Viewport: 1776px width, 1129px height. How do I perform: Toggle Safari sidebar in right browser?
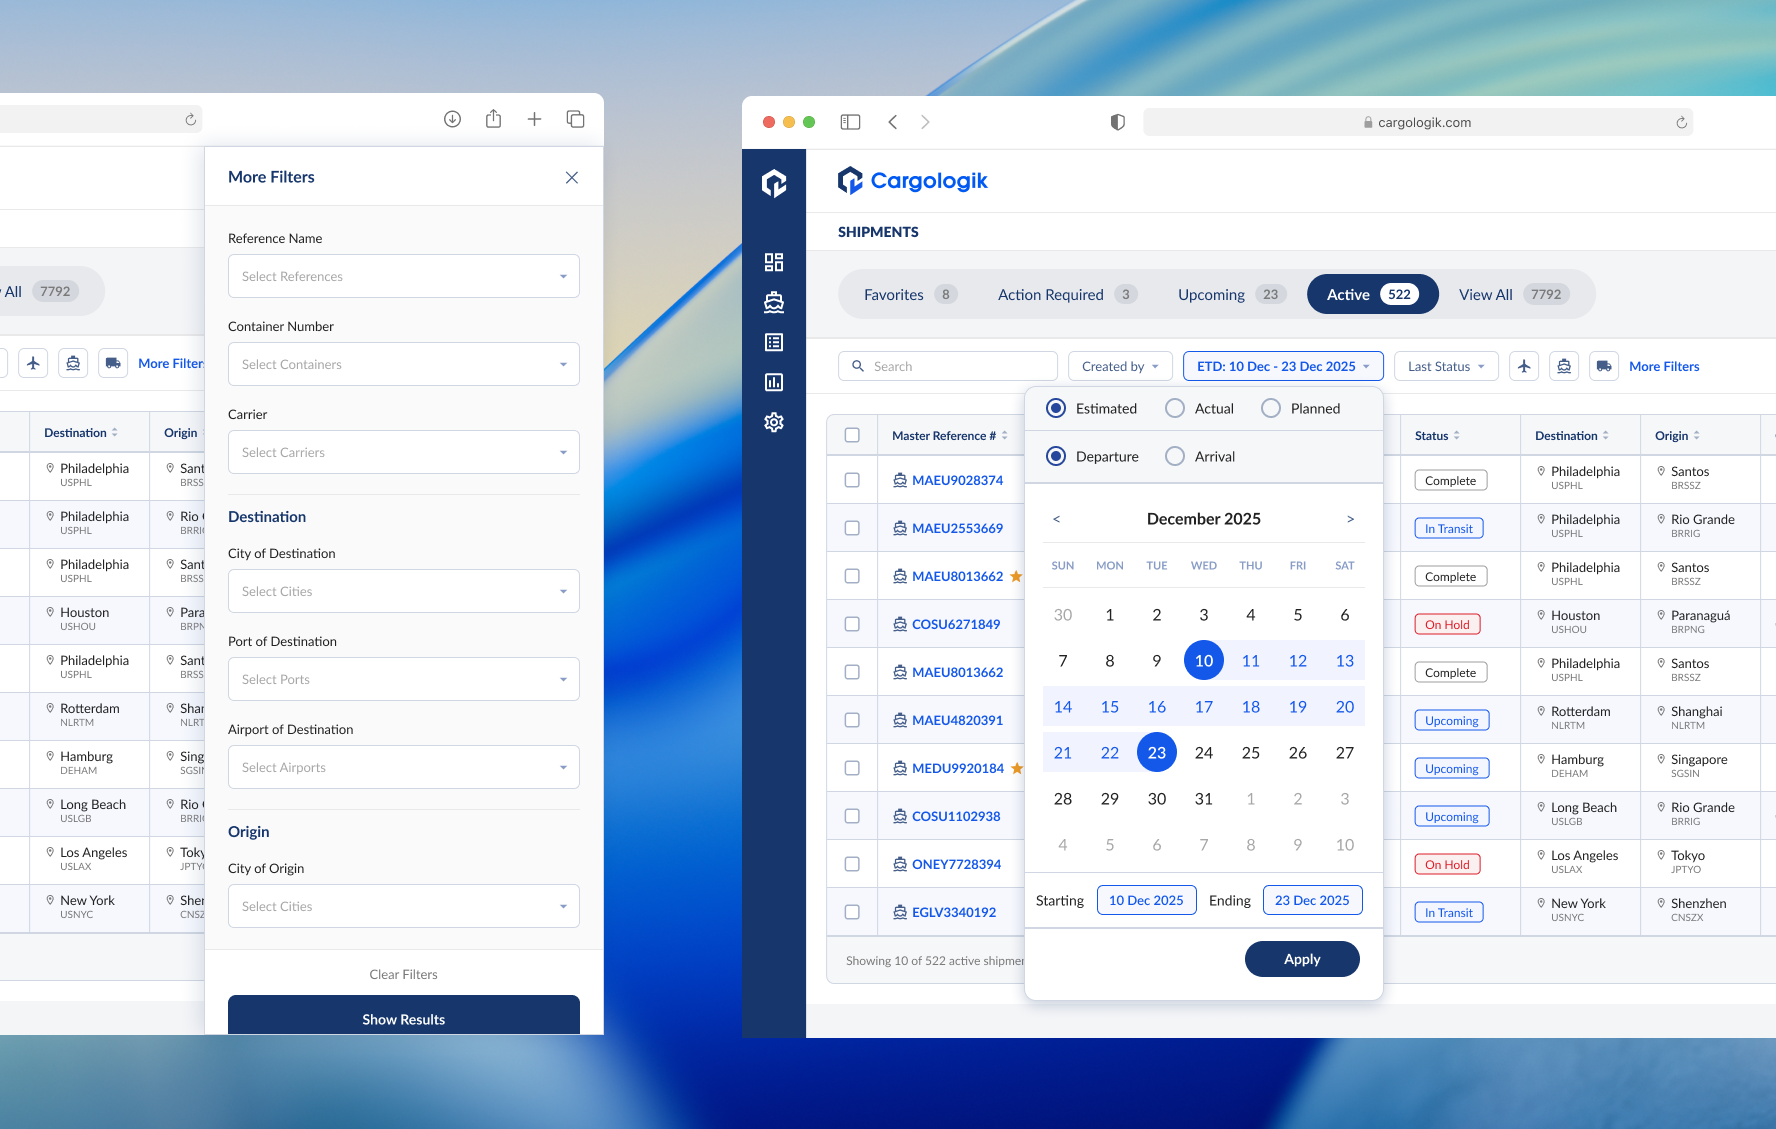pos(850,122)
